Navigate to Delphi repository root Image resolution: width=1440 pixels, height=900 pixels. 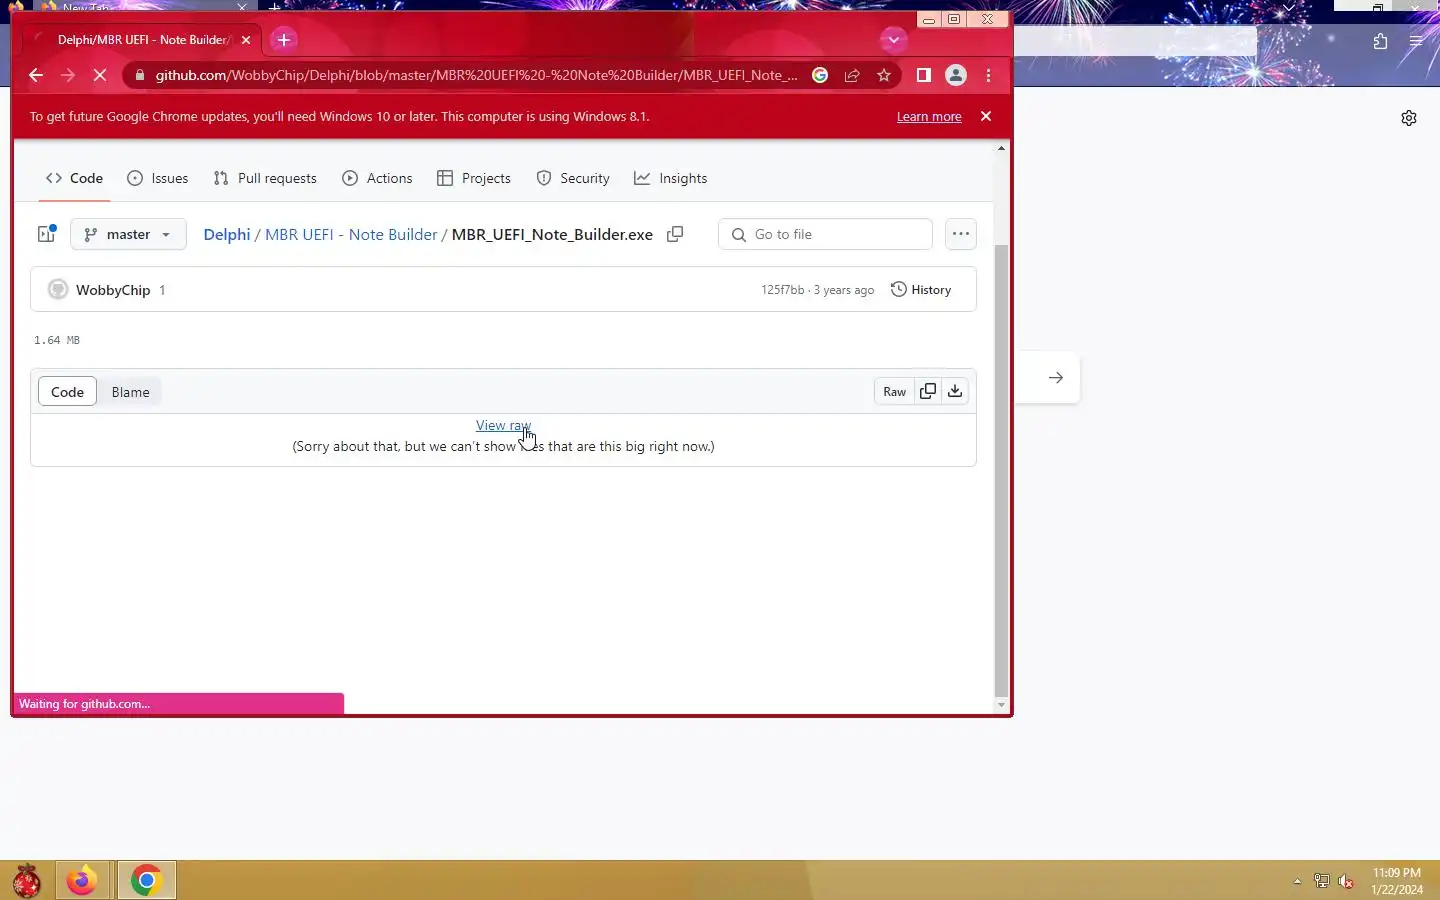click(227, 234)
